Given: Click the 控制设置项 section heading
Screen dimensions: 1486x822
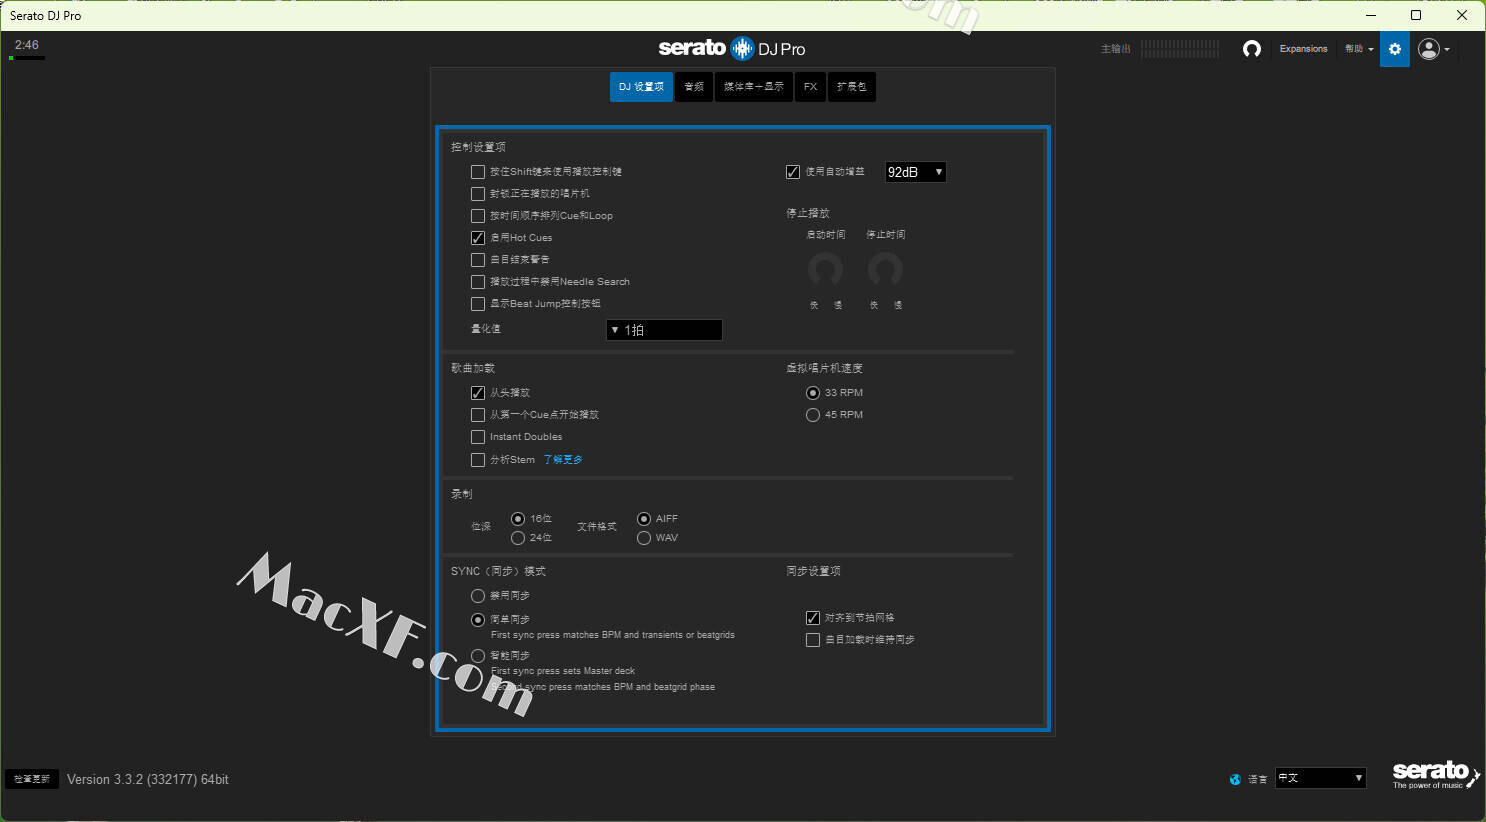Looking at the screenshot, I should tap(478, 147).
